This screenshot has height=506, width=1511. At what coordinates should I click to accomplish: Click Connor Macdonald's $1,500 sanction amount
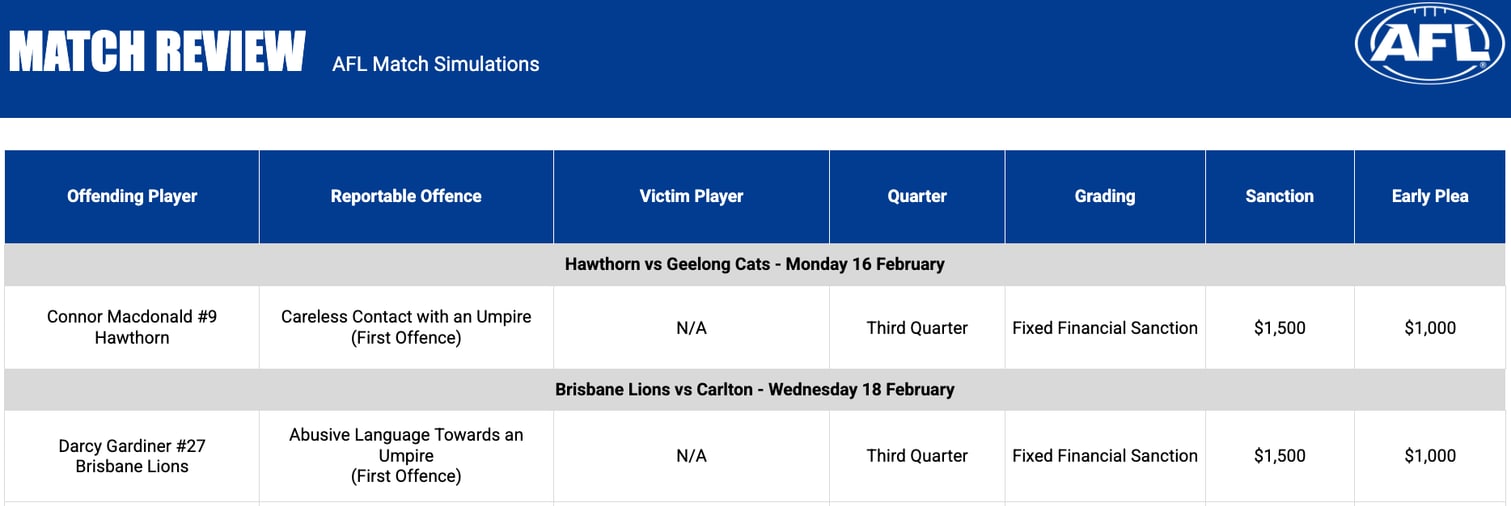pos(1279,328)
